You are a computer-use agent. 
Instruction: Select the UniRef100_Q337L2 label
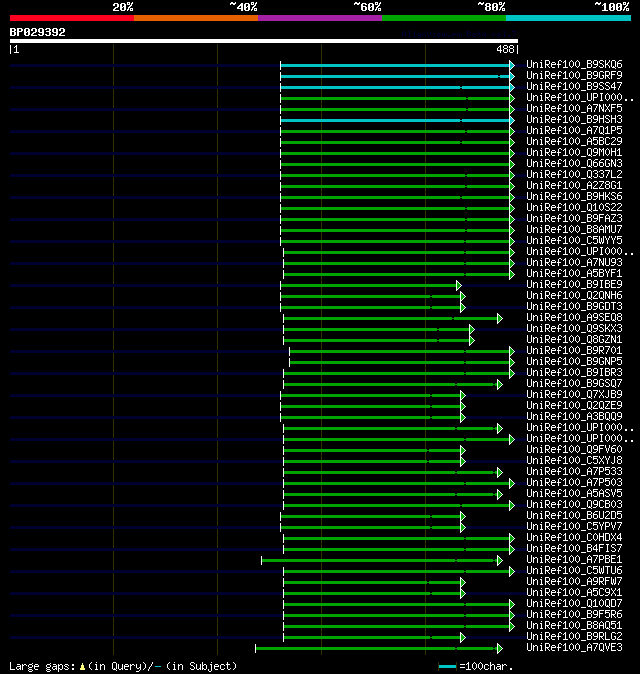point(574,175)
